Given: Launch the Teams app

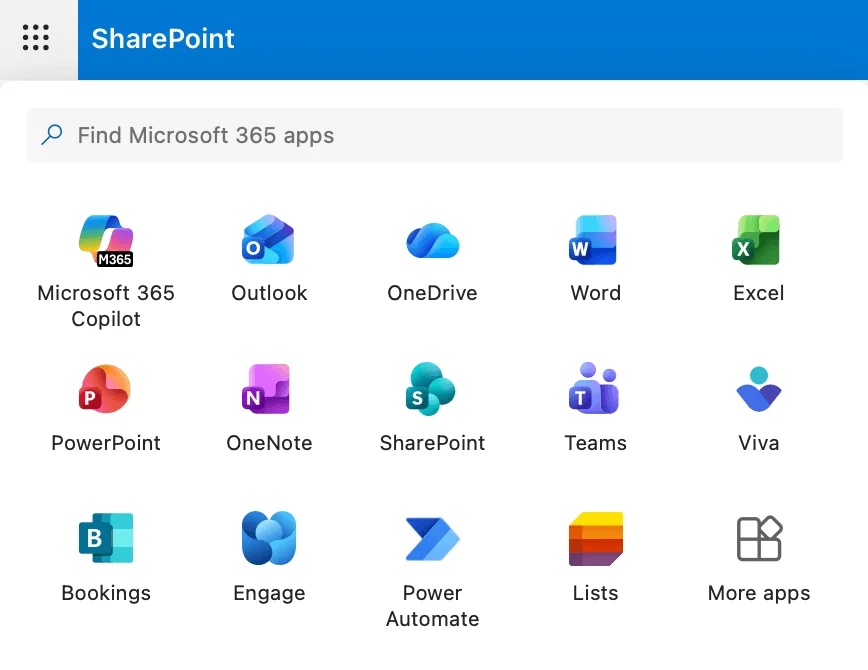Looking at the screenshot, I should (596, 409).
